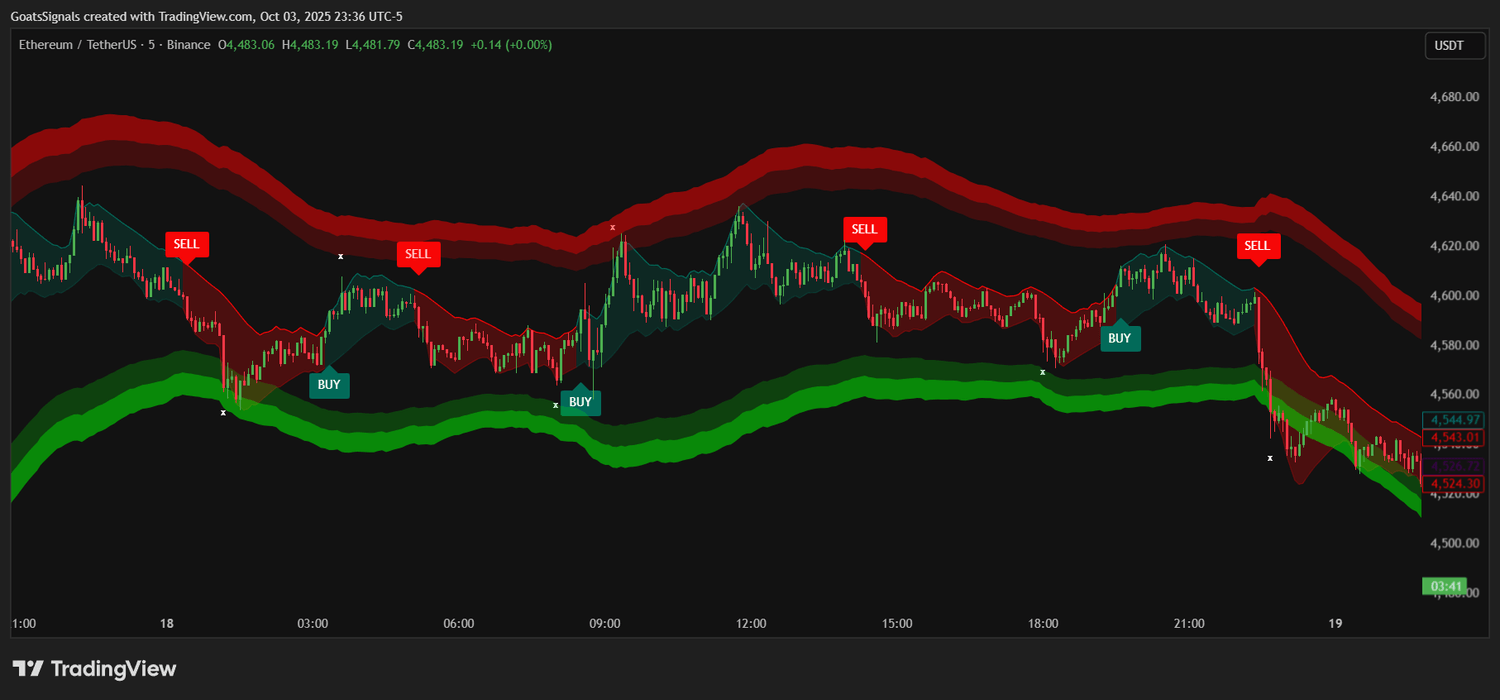Click the 4,640.00 price axis label
Image resolution: width=1500 pixels, height=700 pixels.
(x=1455, y=196)
